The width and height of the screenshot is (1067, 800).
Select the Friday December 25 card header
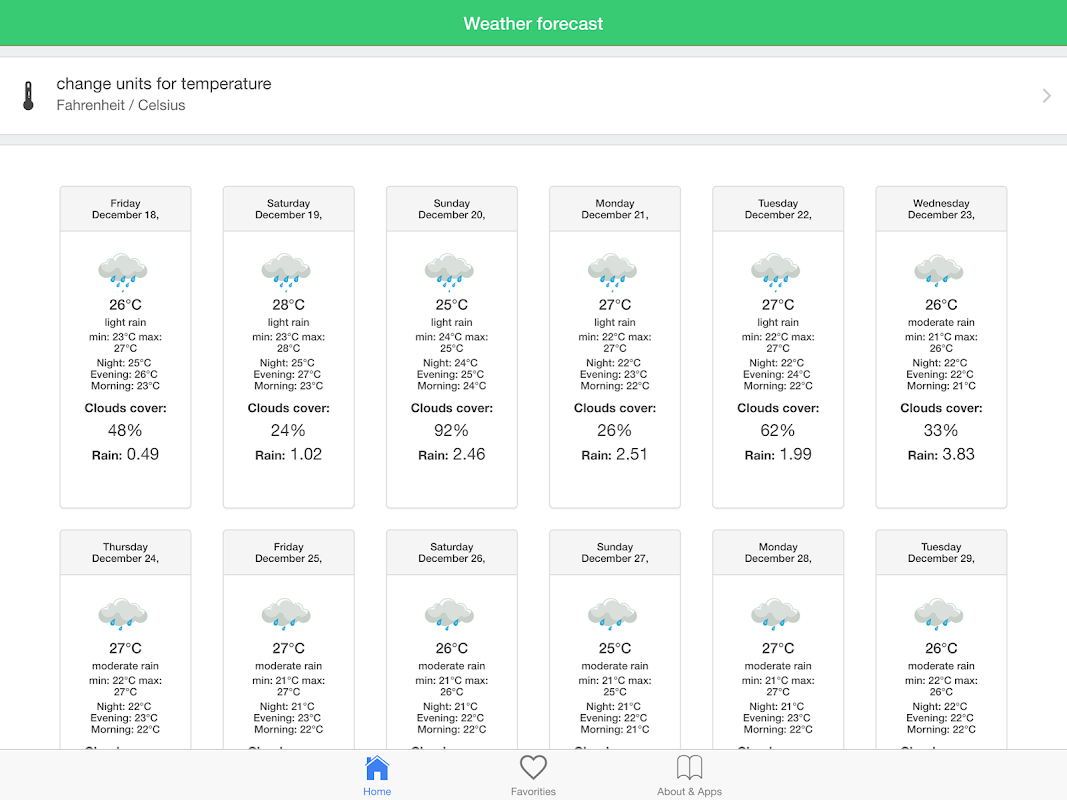289,552
